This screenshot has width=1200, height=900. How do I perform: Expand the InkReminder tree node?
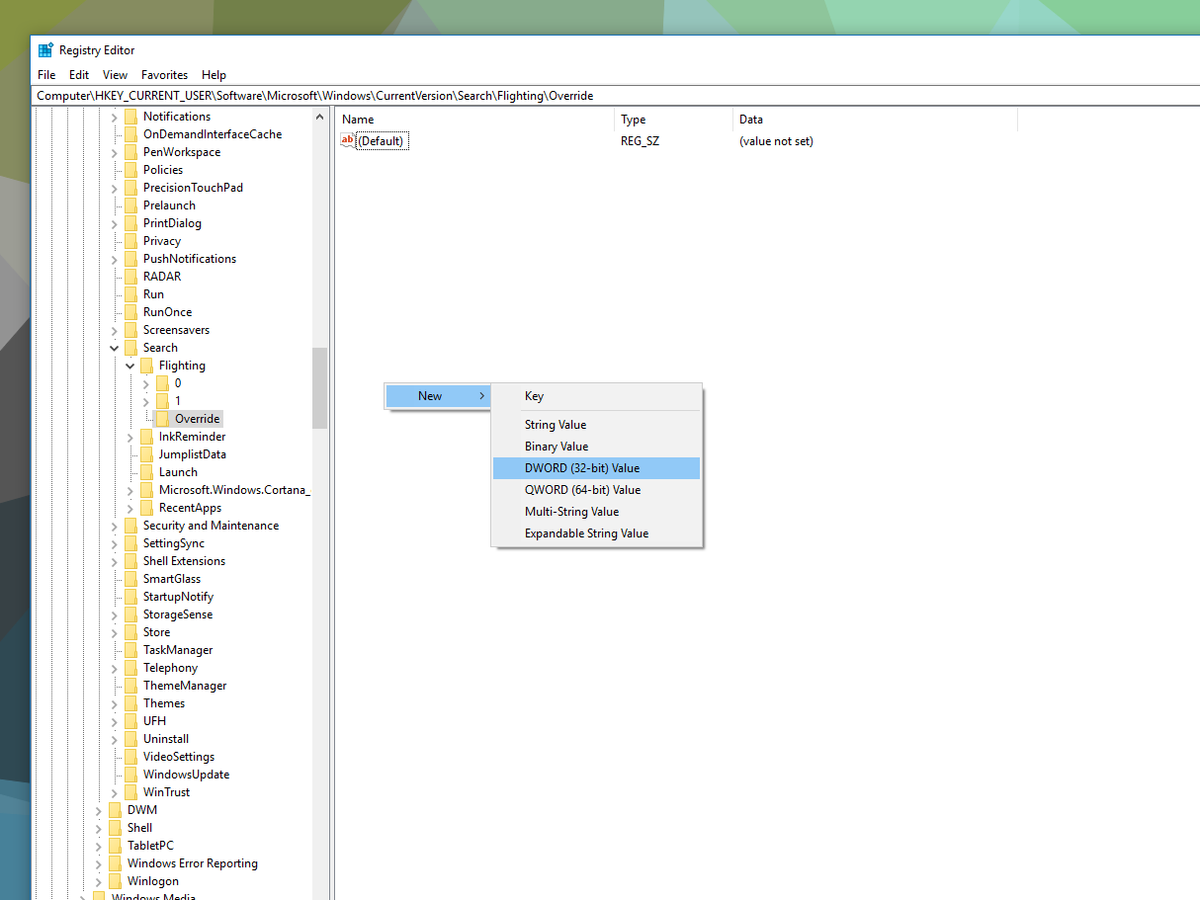point(129,436)
